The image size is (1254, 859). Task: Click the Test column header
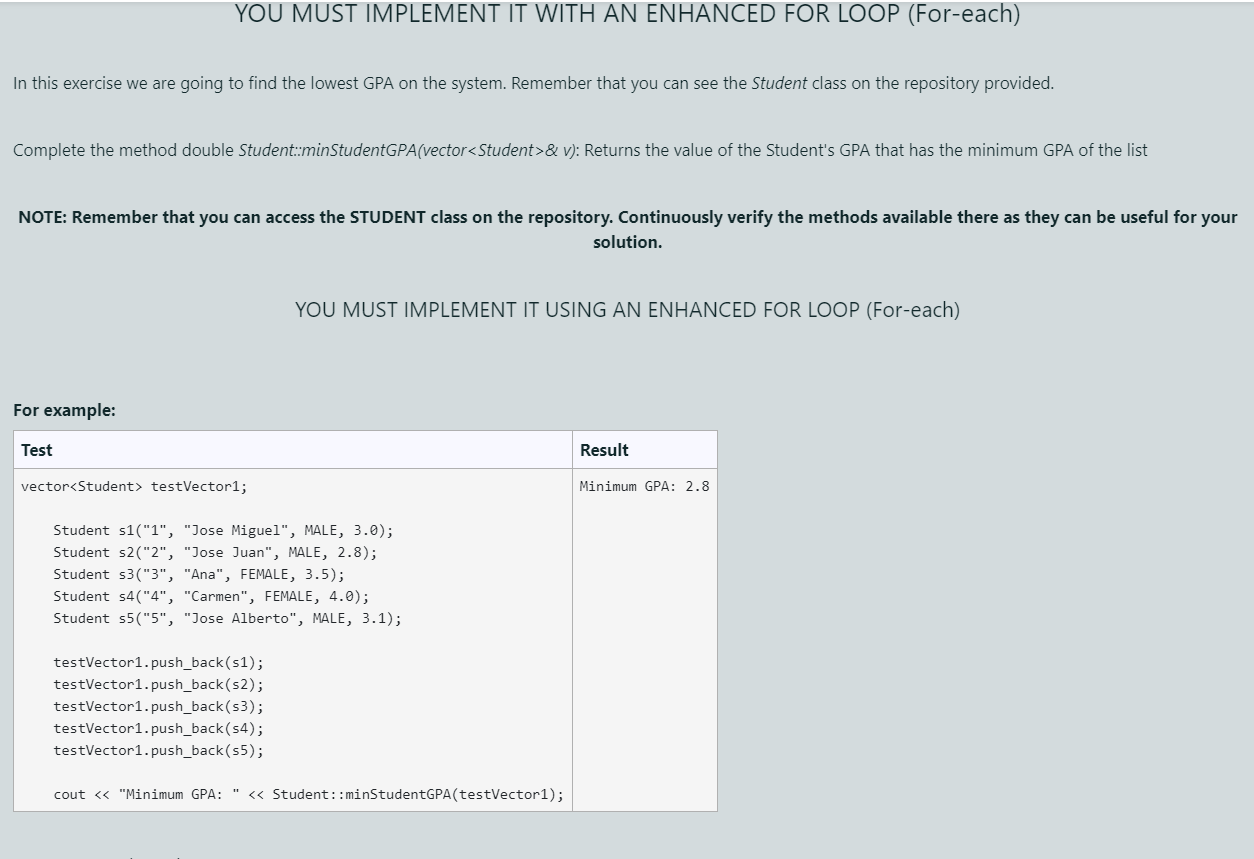click(36, 450)
